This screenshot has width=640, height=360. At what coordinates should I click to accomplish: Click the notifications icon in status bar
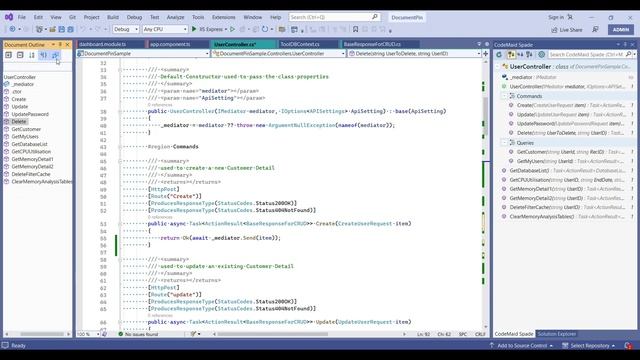point(628,346)
